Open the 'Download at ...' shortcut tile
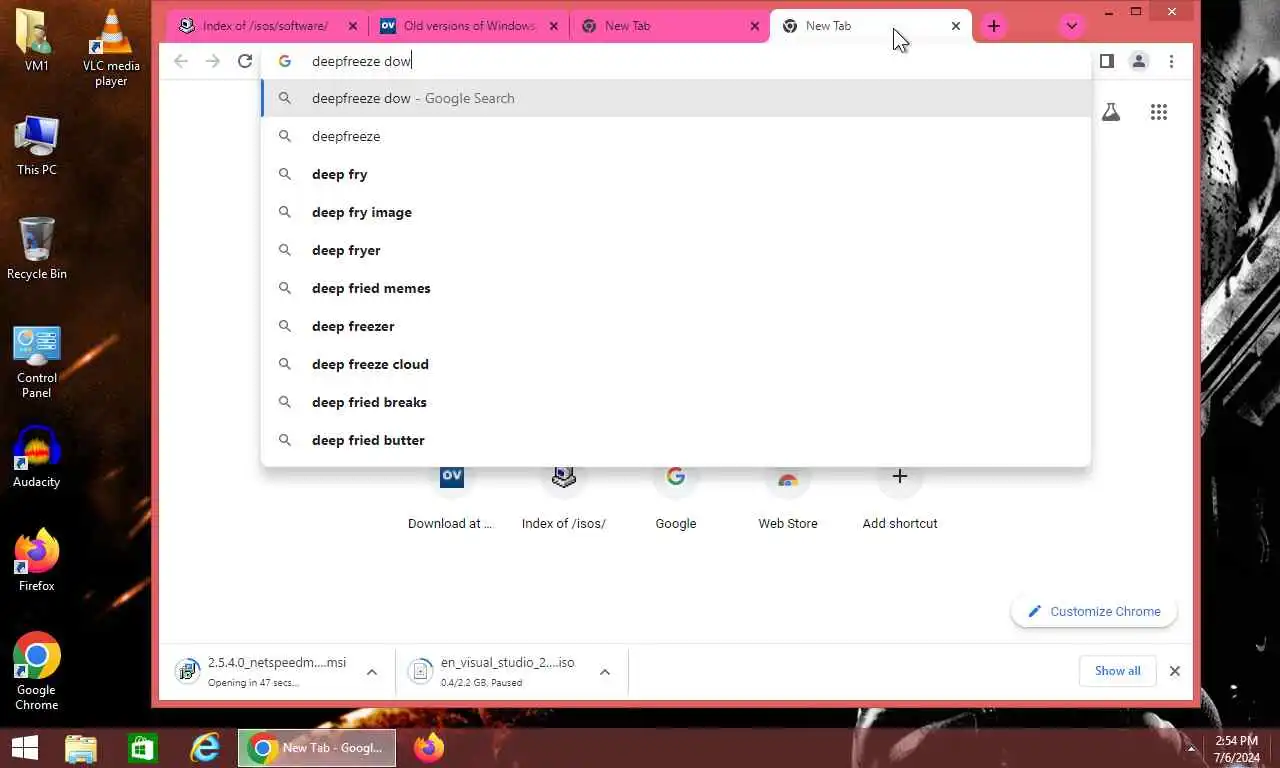Screen dimensions: 1280x768 pos(451,497)
